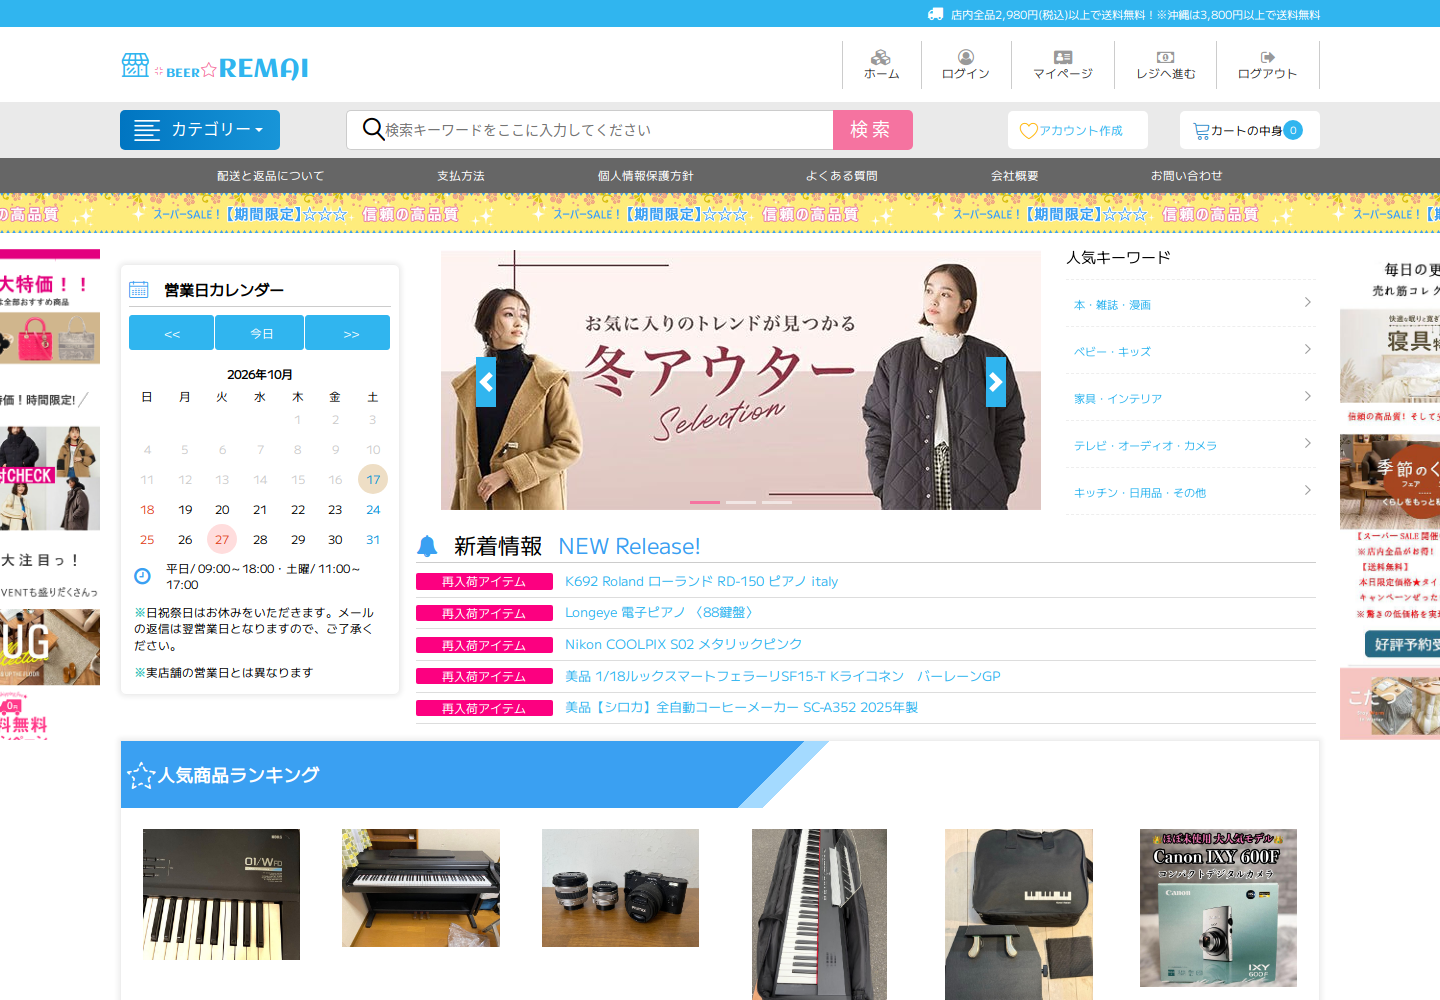Image resolution: width=1440 pixels, height=1000 pixels.
Task: Expand the 本・雑誌・漫画 keyword chevron
Action: coord(1307,302)
